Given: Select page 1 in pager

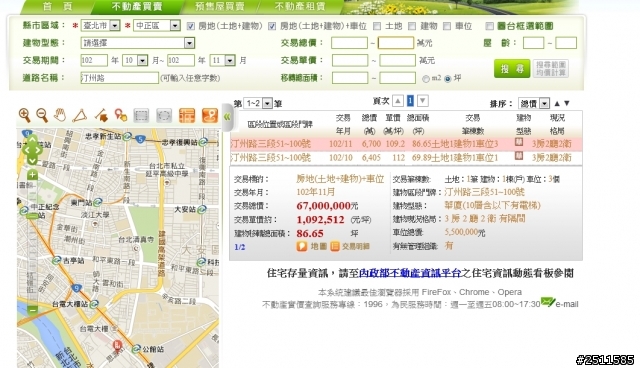Looking at the screenshot, I should [x=410, y=100].
